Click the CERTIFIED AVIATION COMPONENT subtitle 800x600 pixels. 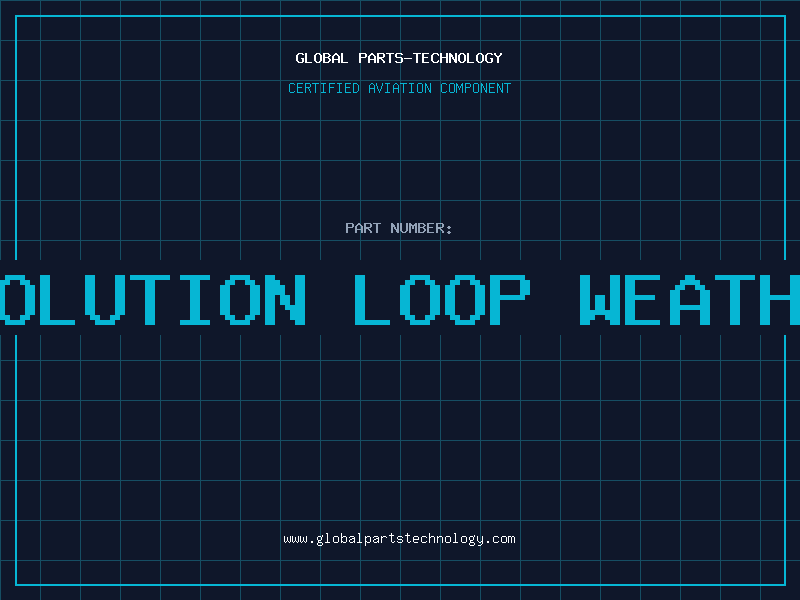click(399, 88)
